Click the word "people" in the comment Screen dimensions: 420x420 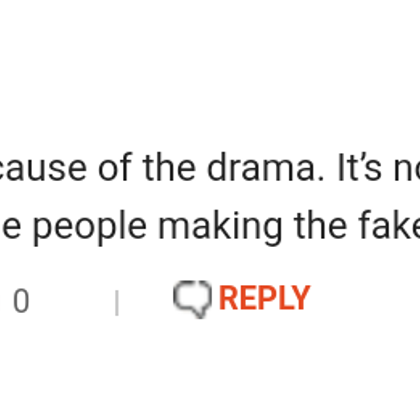coord(90,228)
